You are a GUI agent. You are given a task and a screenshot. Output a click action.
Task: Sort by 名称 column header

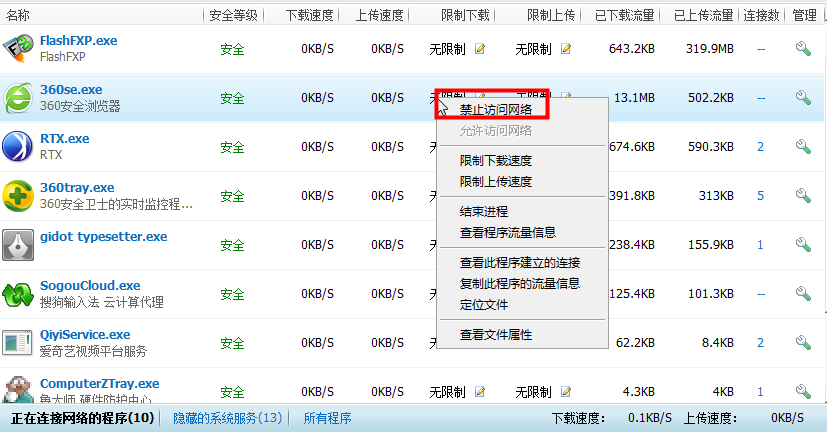(x=17, y=15)
